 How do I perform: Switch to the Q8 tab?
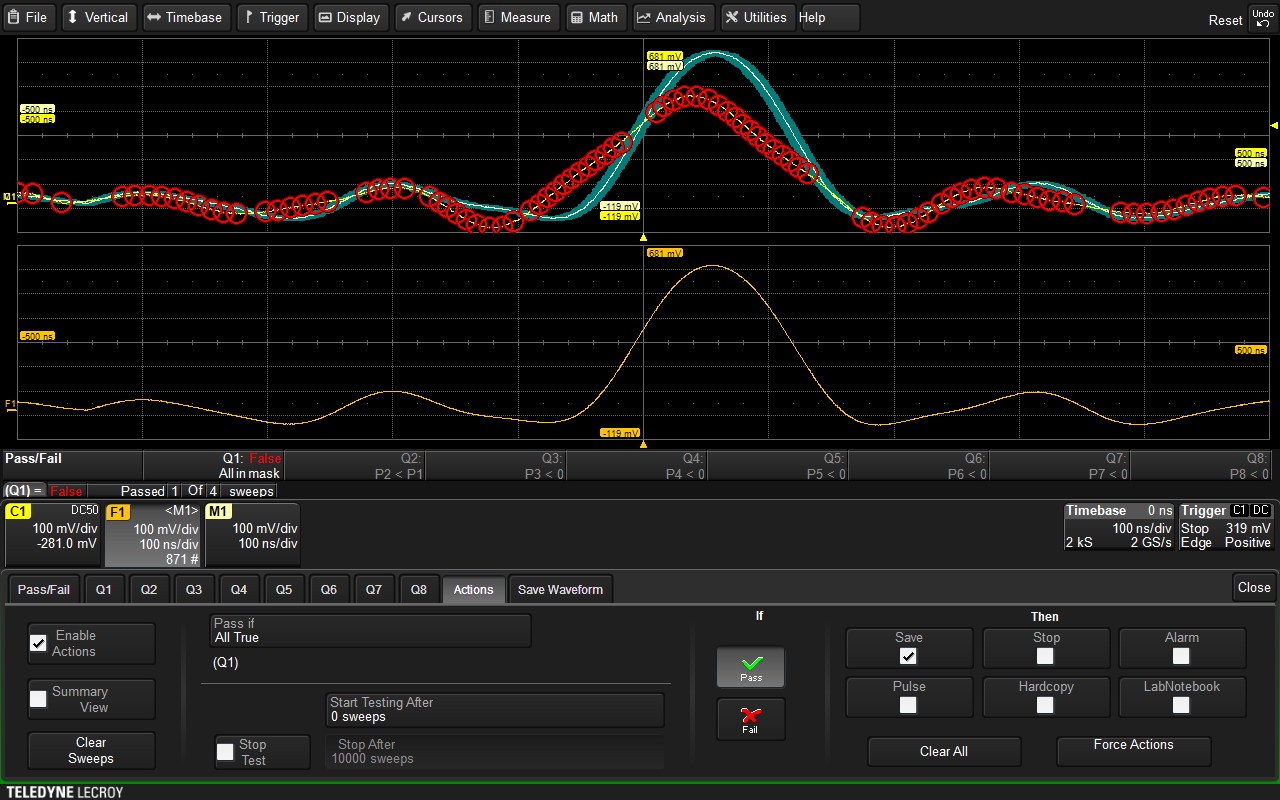click(x=419, y=589)
